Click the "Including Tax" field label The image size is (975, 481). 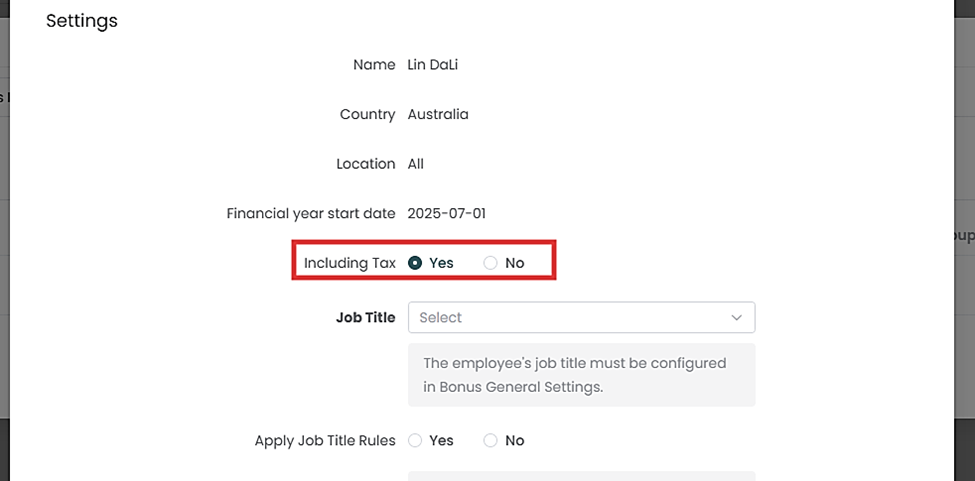(350, 263)
